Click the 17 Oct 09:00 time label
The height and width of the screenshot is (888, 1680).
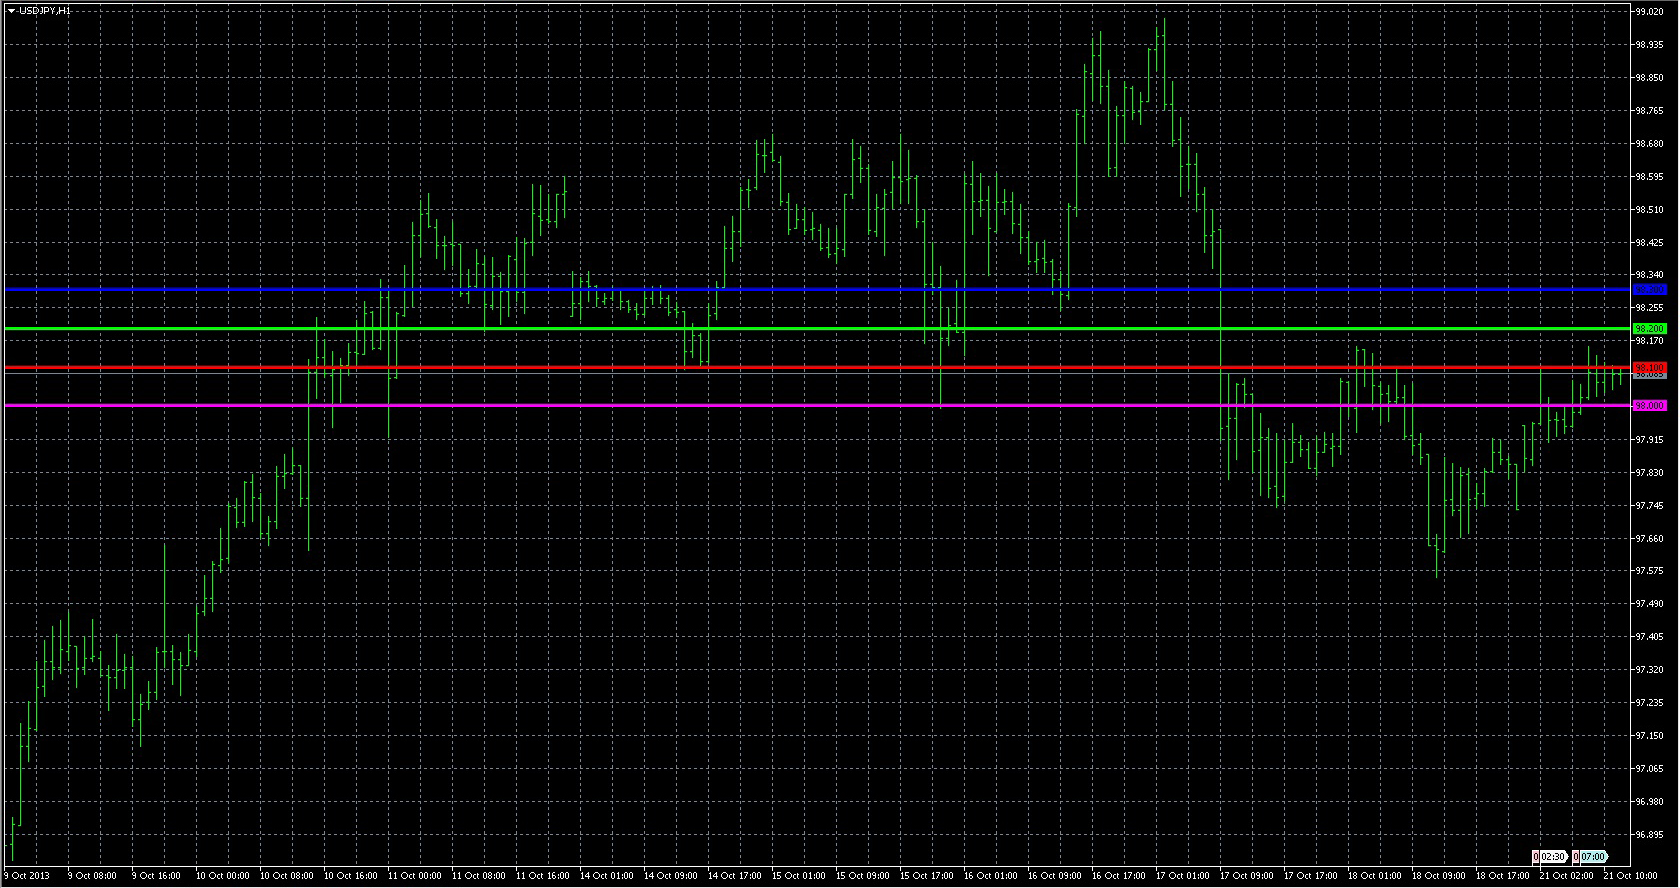pyautogui.click(x=1247, y=876)
